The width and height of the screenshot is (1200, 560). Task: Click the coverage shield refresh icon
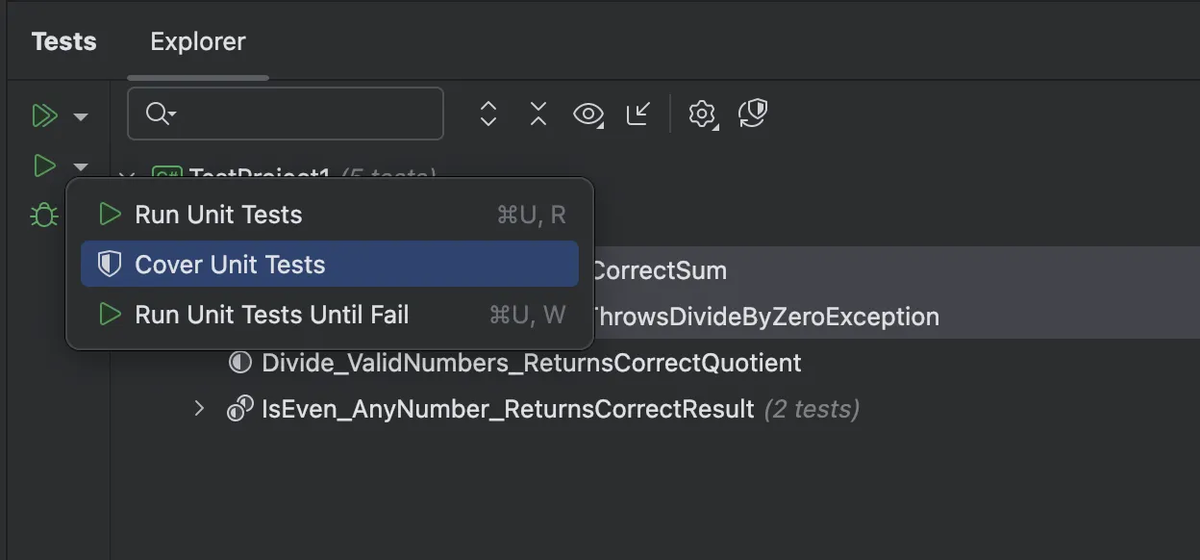click(752, 114)
